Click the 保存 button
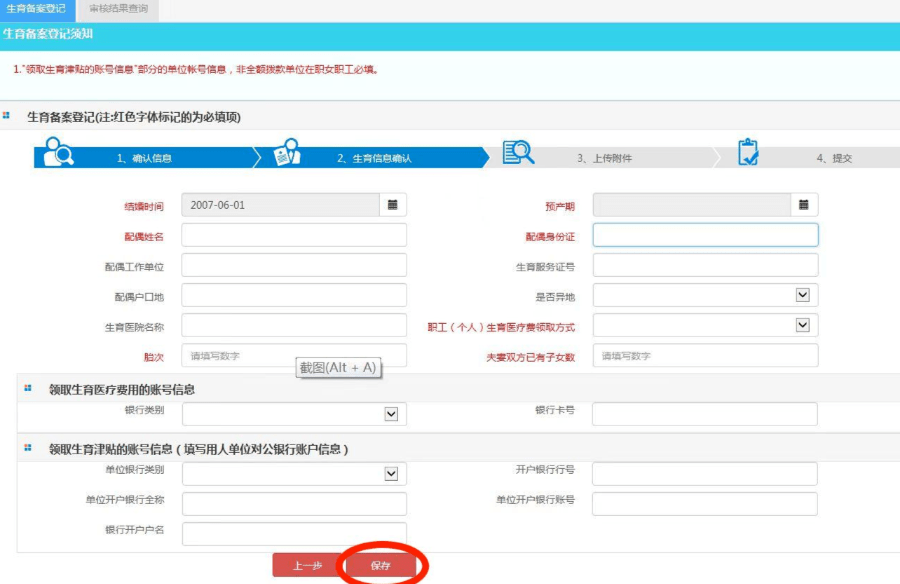900x584 pixels. click(x=380, y=565)
